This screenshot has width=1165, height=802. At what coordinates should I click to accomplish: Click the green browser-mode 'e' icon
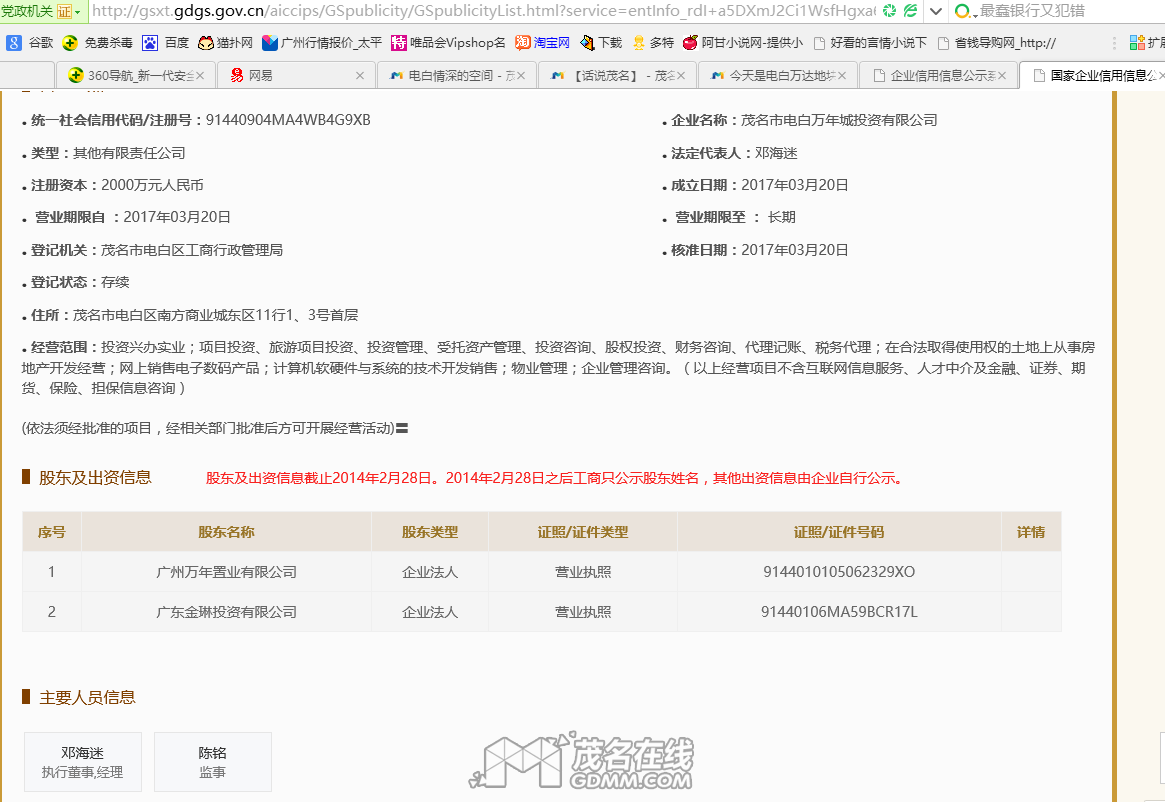[x=910, y=11]
